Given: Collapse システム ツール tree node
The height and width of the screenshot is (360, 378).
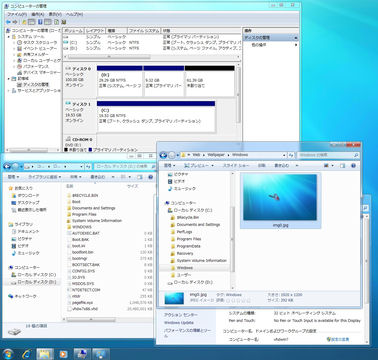Looking at the screenshot, I should (9, 37).
